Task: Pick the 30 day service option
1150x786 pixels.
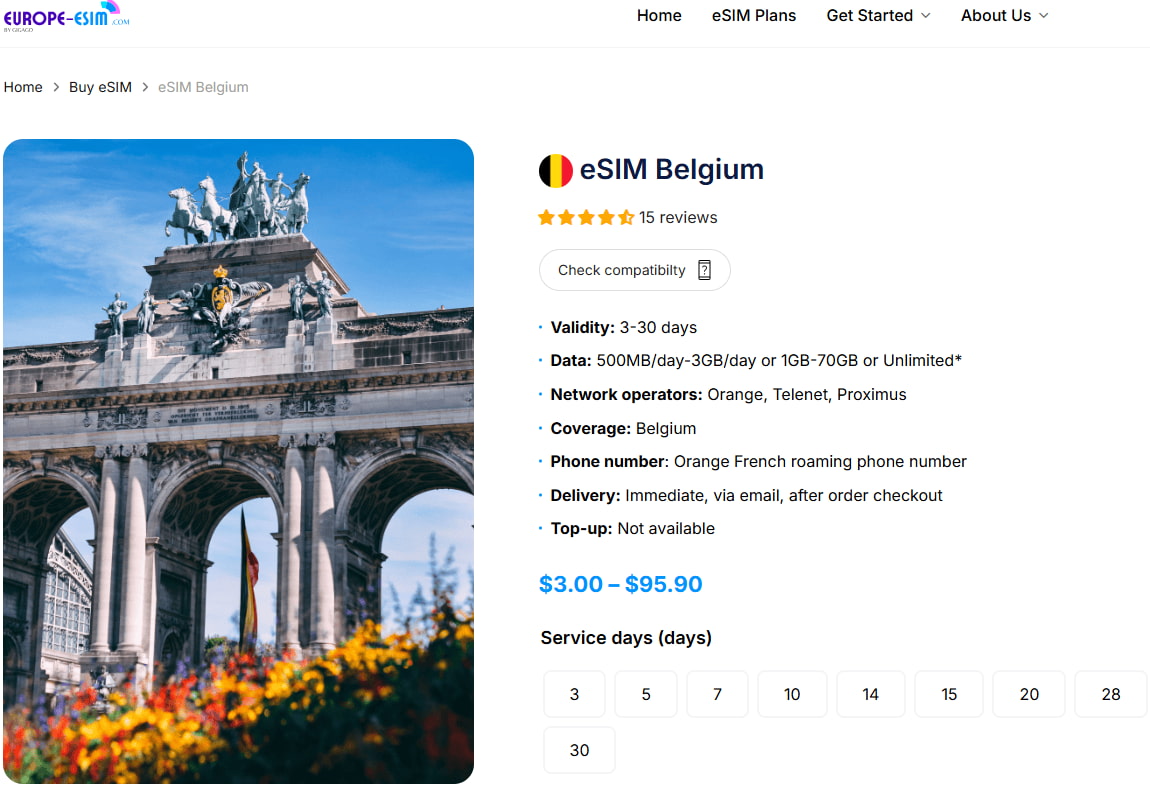Action: coord(579,749)
